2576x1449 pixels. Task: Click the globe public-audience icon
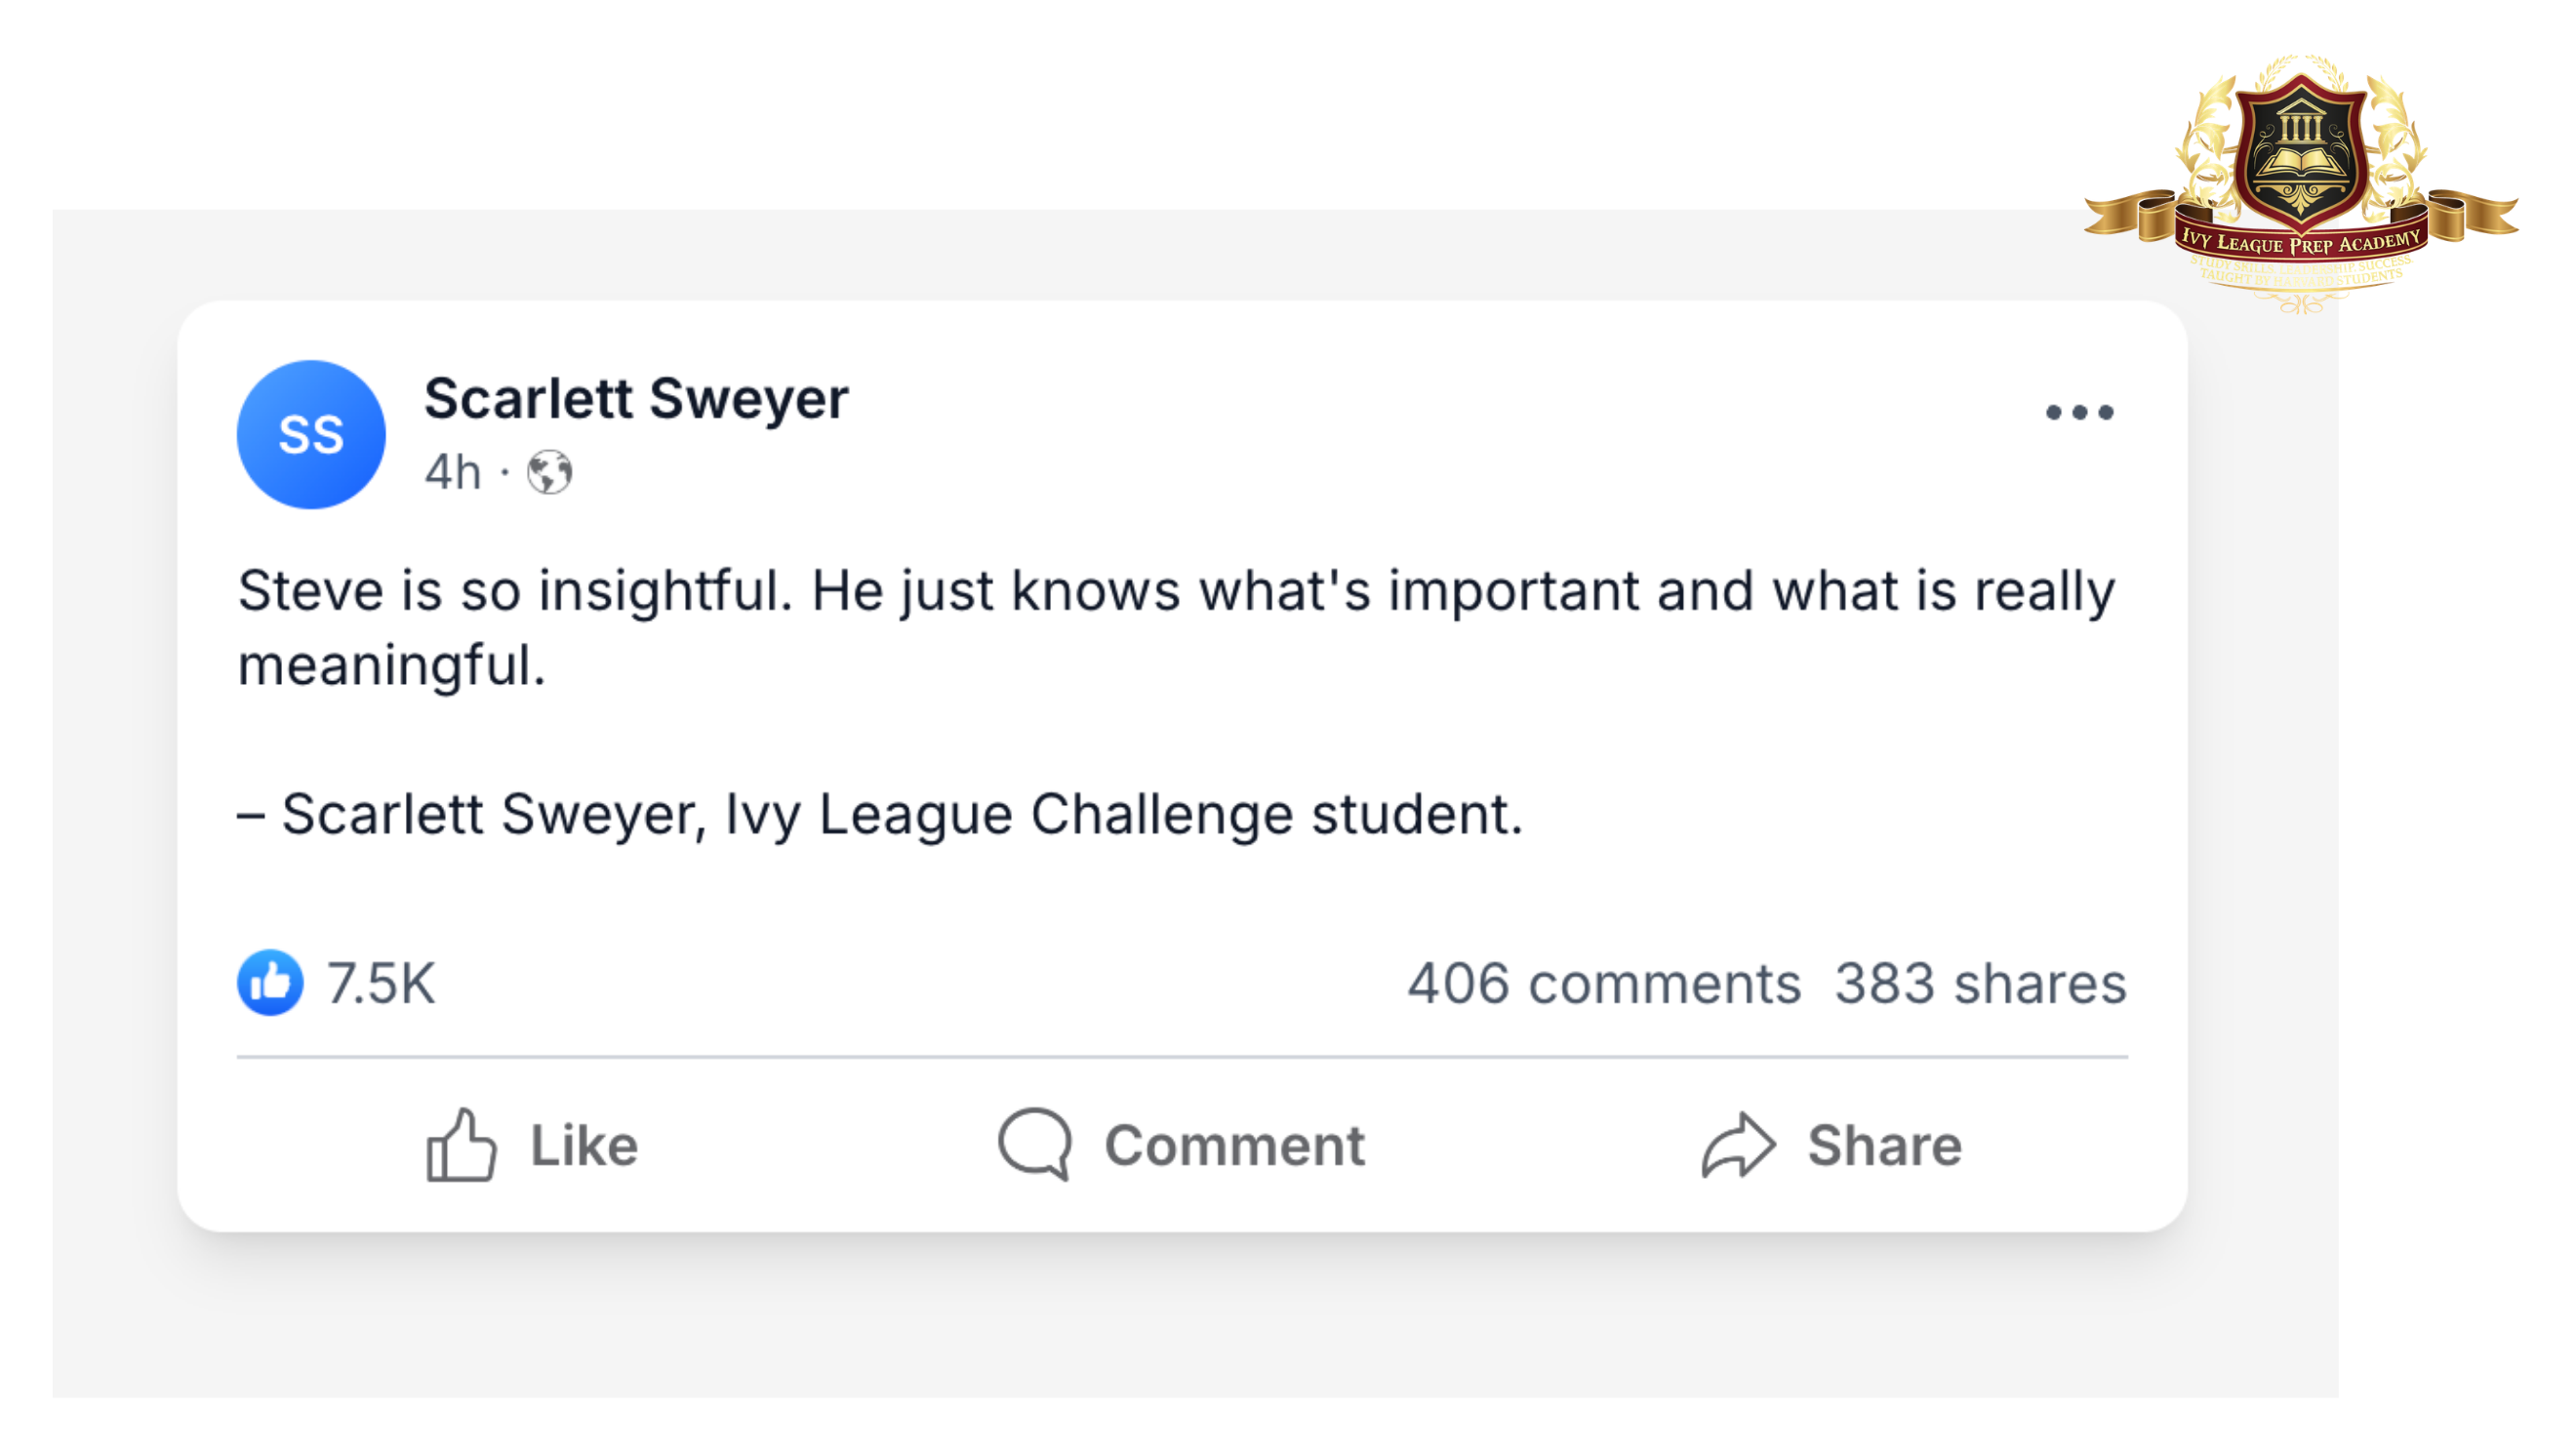point(550,472)
